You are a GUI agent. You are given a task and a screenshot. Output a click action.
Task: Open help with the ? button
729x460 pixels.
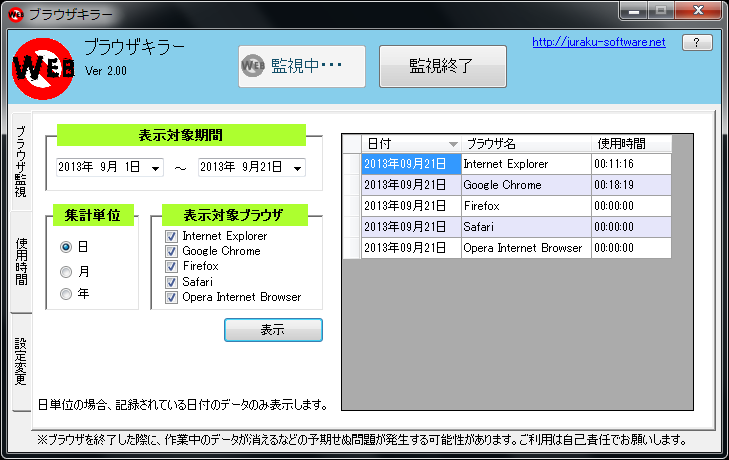pos(696,43)
